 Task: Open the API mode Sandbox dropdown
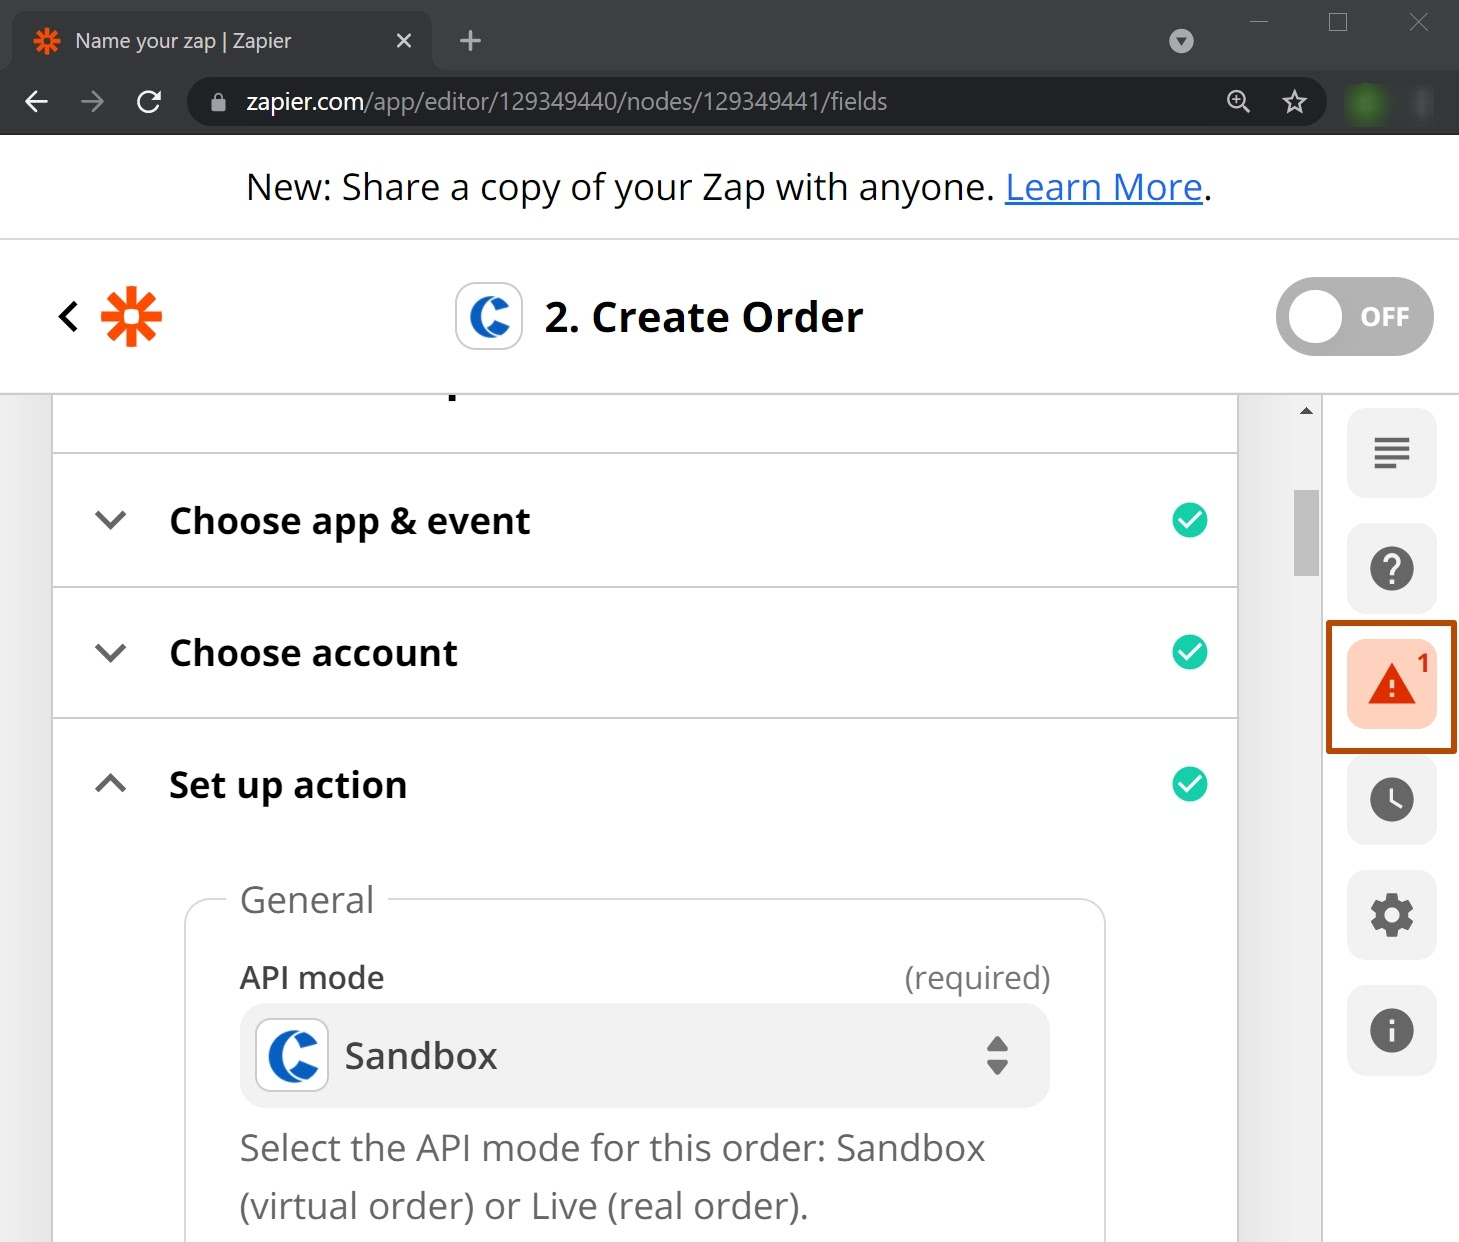644,1055
